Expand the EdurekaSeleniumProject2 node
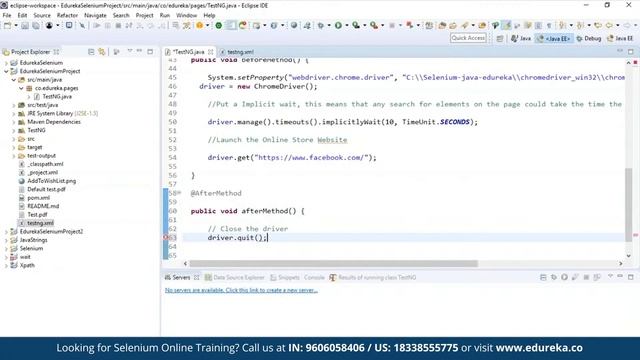 coord(6,231)
